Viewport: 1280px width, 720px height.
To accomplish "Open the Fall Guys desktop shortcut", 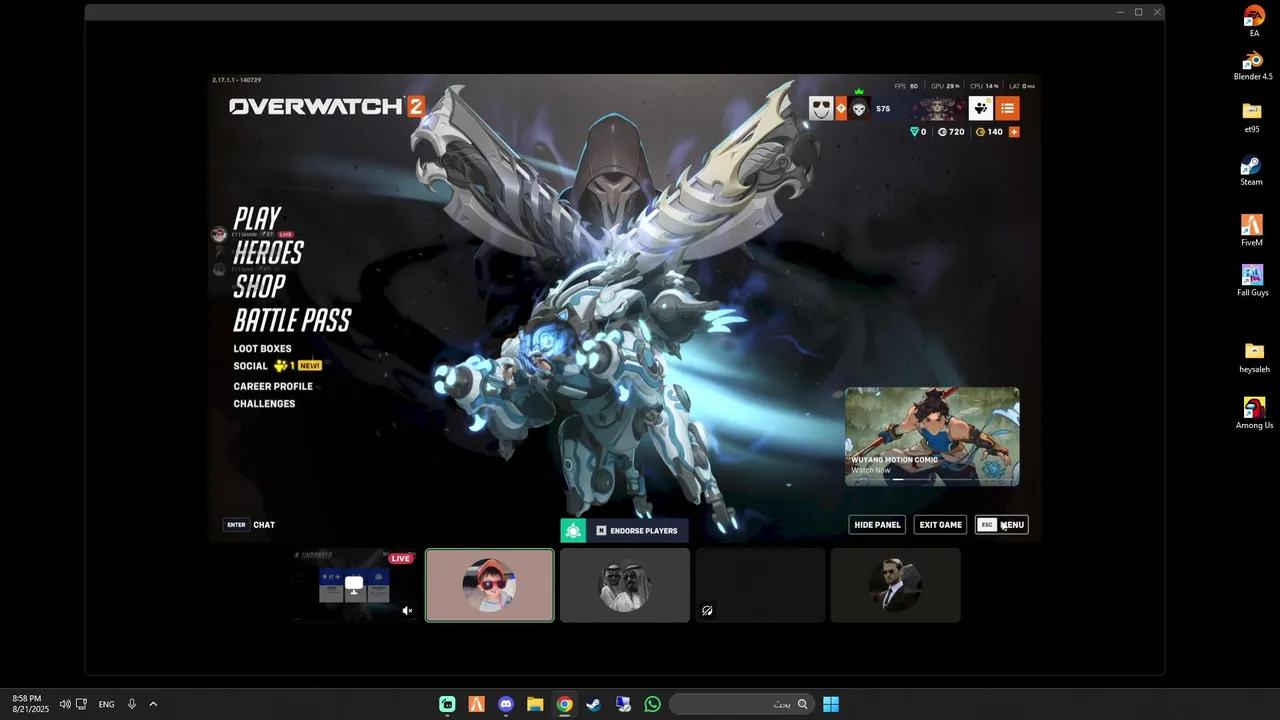I will click(x=1253, y=280).
